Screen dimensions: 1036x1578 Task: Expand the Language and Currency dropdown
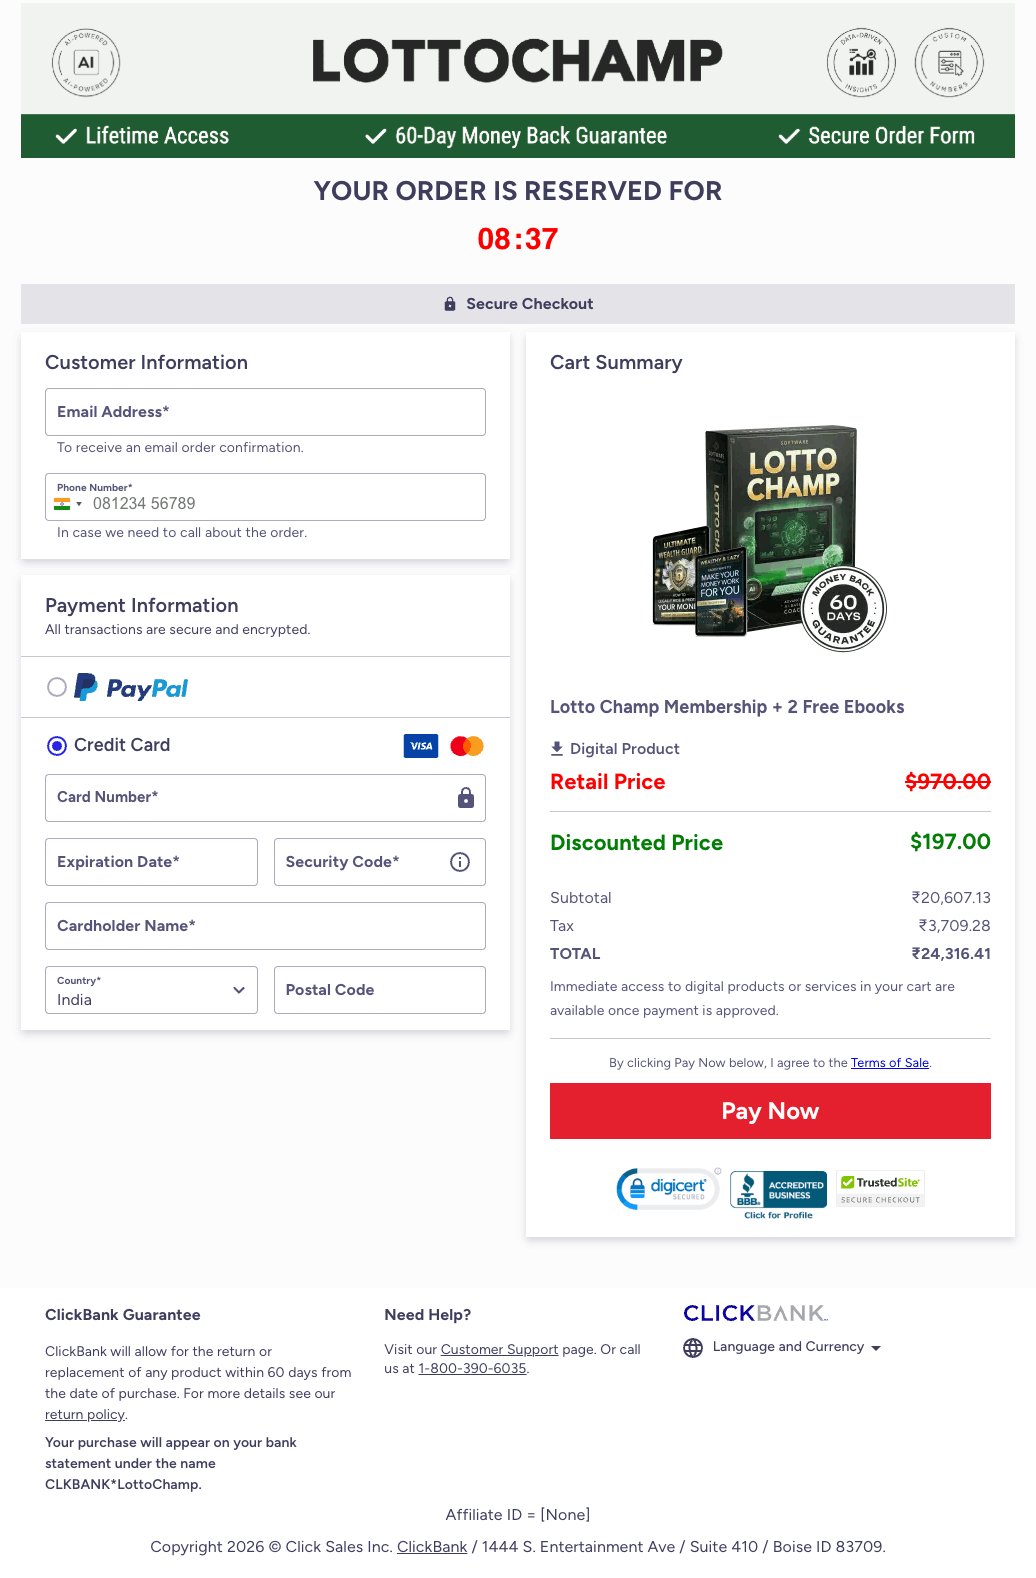(876, 1348)
